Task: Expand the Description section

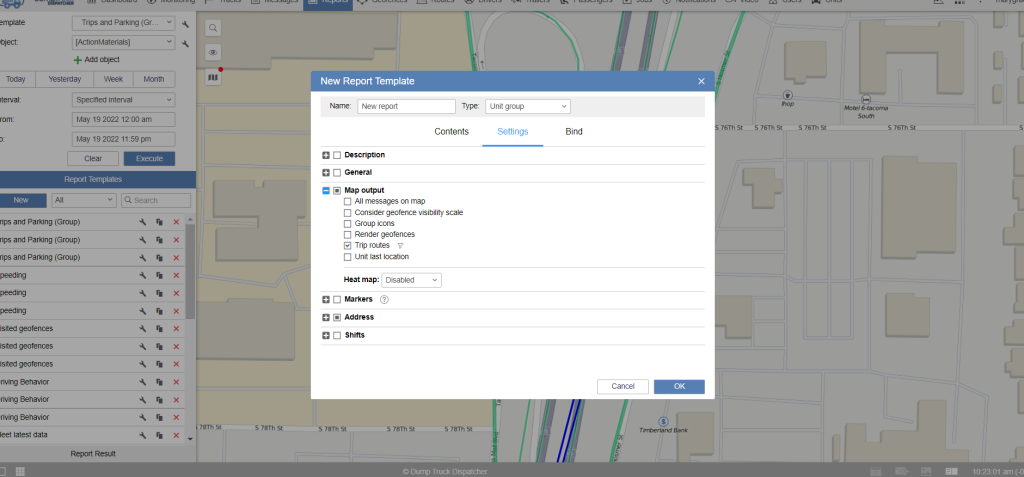Action: [x=326, y=155]
